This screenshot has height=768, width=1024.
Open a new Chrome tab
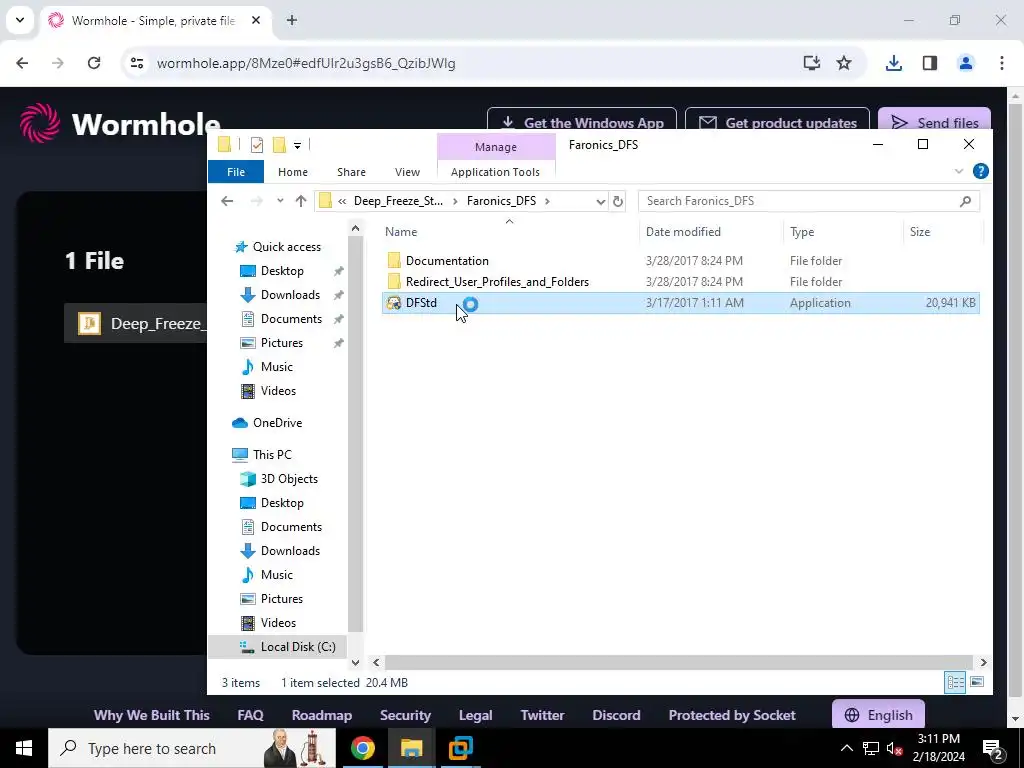[292, 20]
